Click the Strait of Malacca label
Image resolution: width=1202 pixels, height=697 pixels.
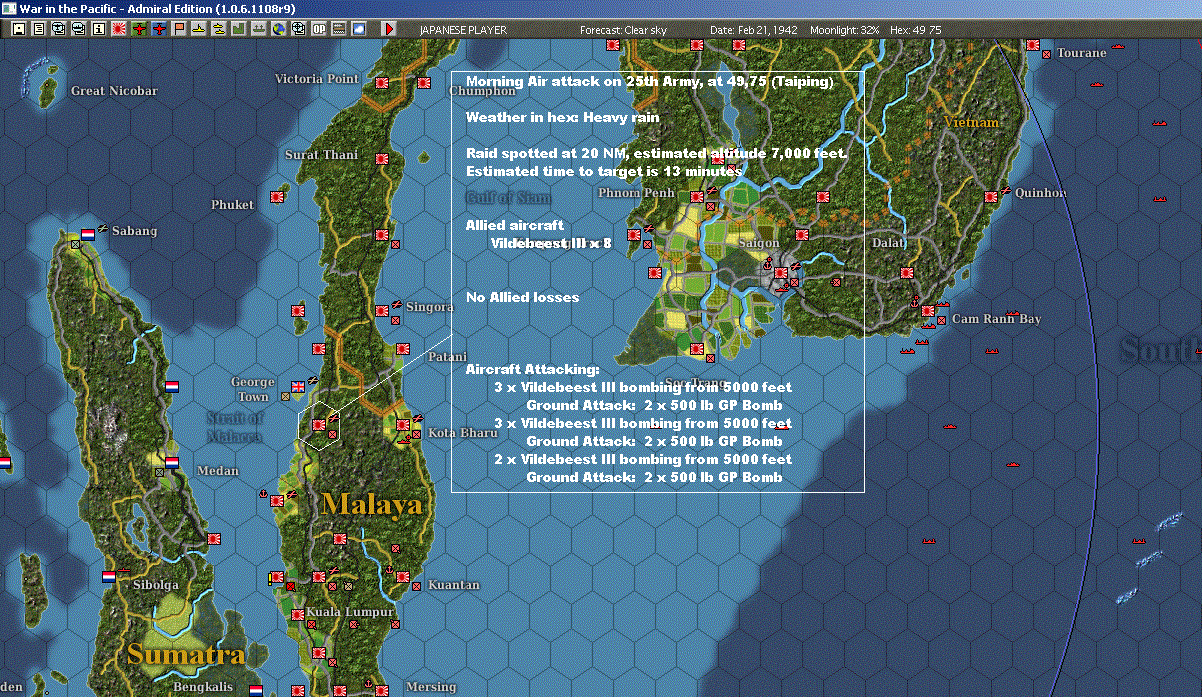point(235,427)
